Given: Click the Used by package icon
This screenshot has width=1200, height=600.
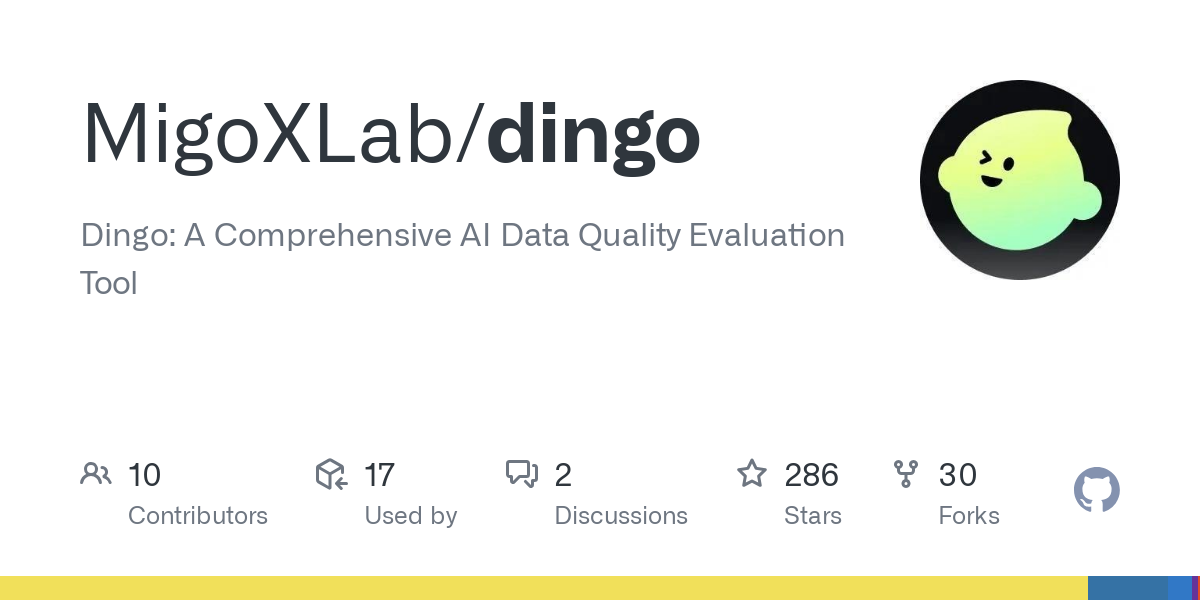Looking at the screenshot, I should point(331,474).
